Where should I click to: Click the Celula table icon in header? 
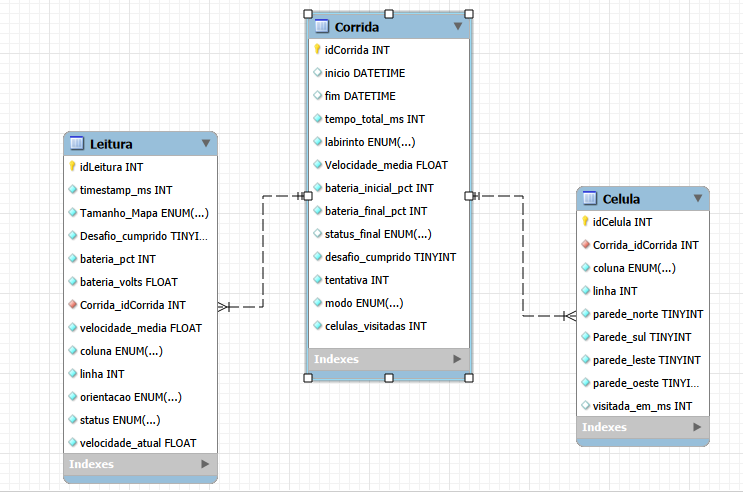590,198
